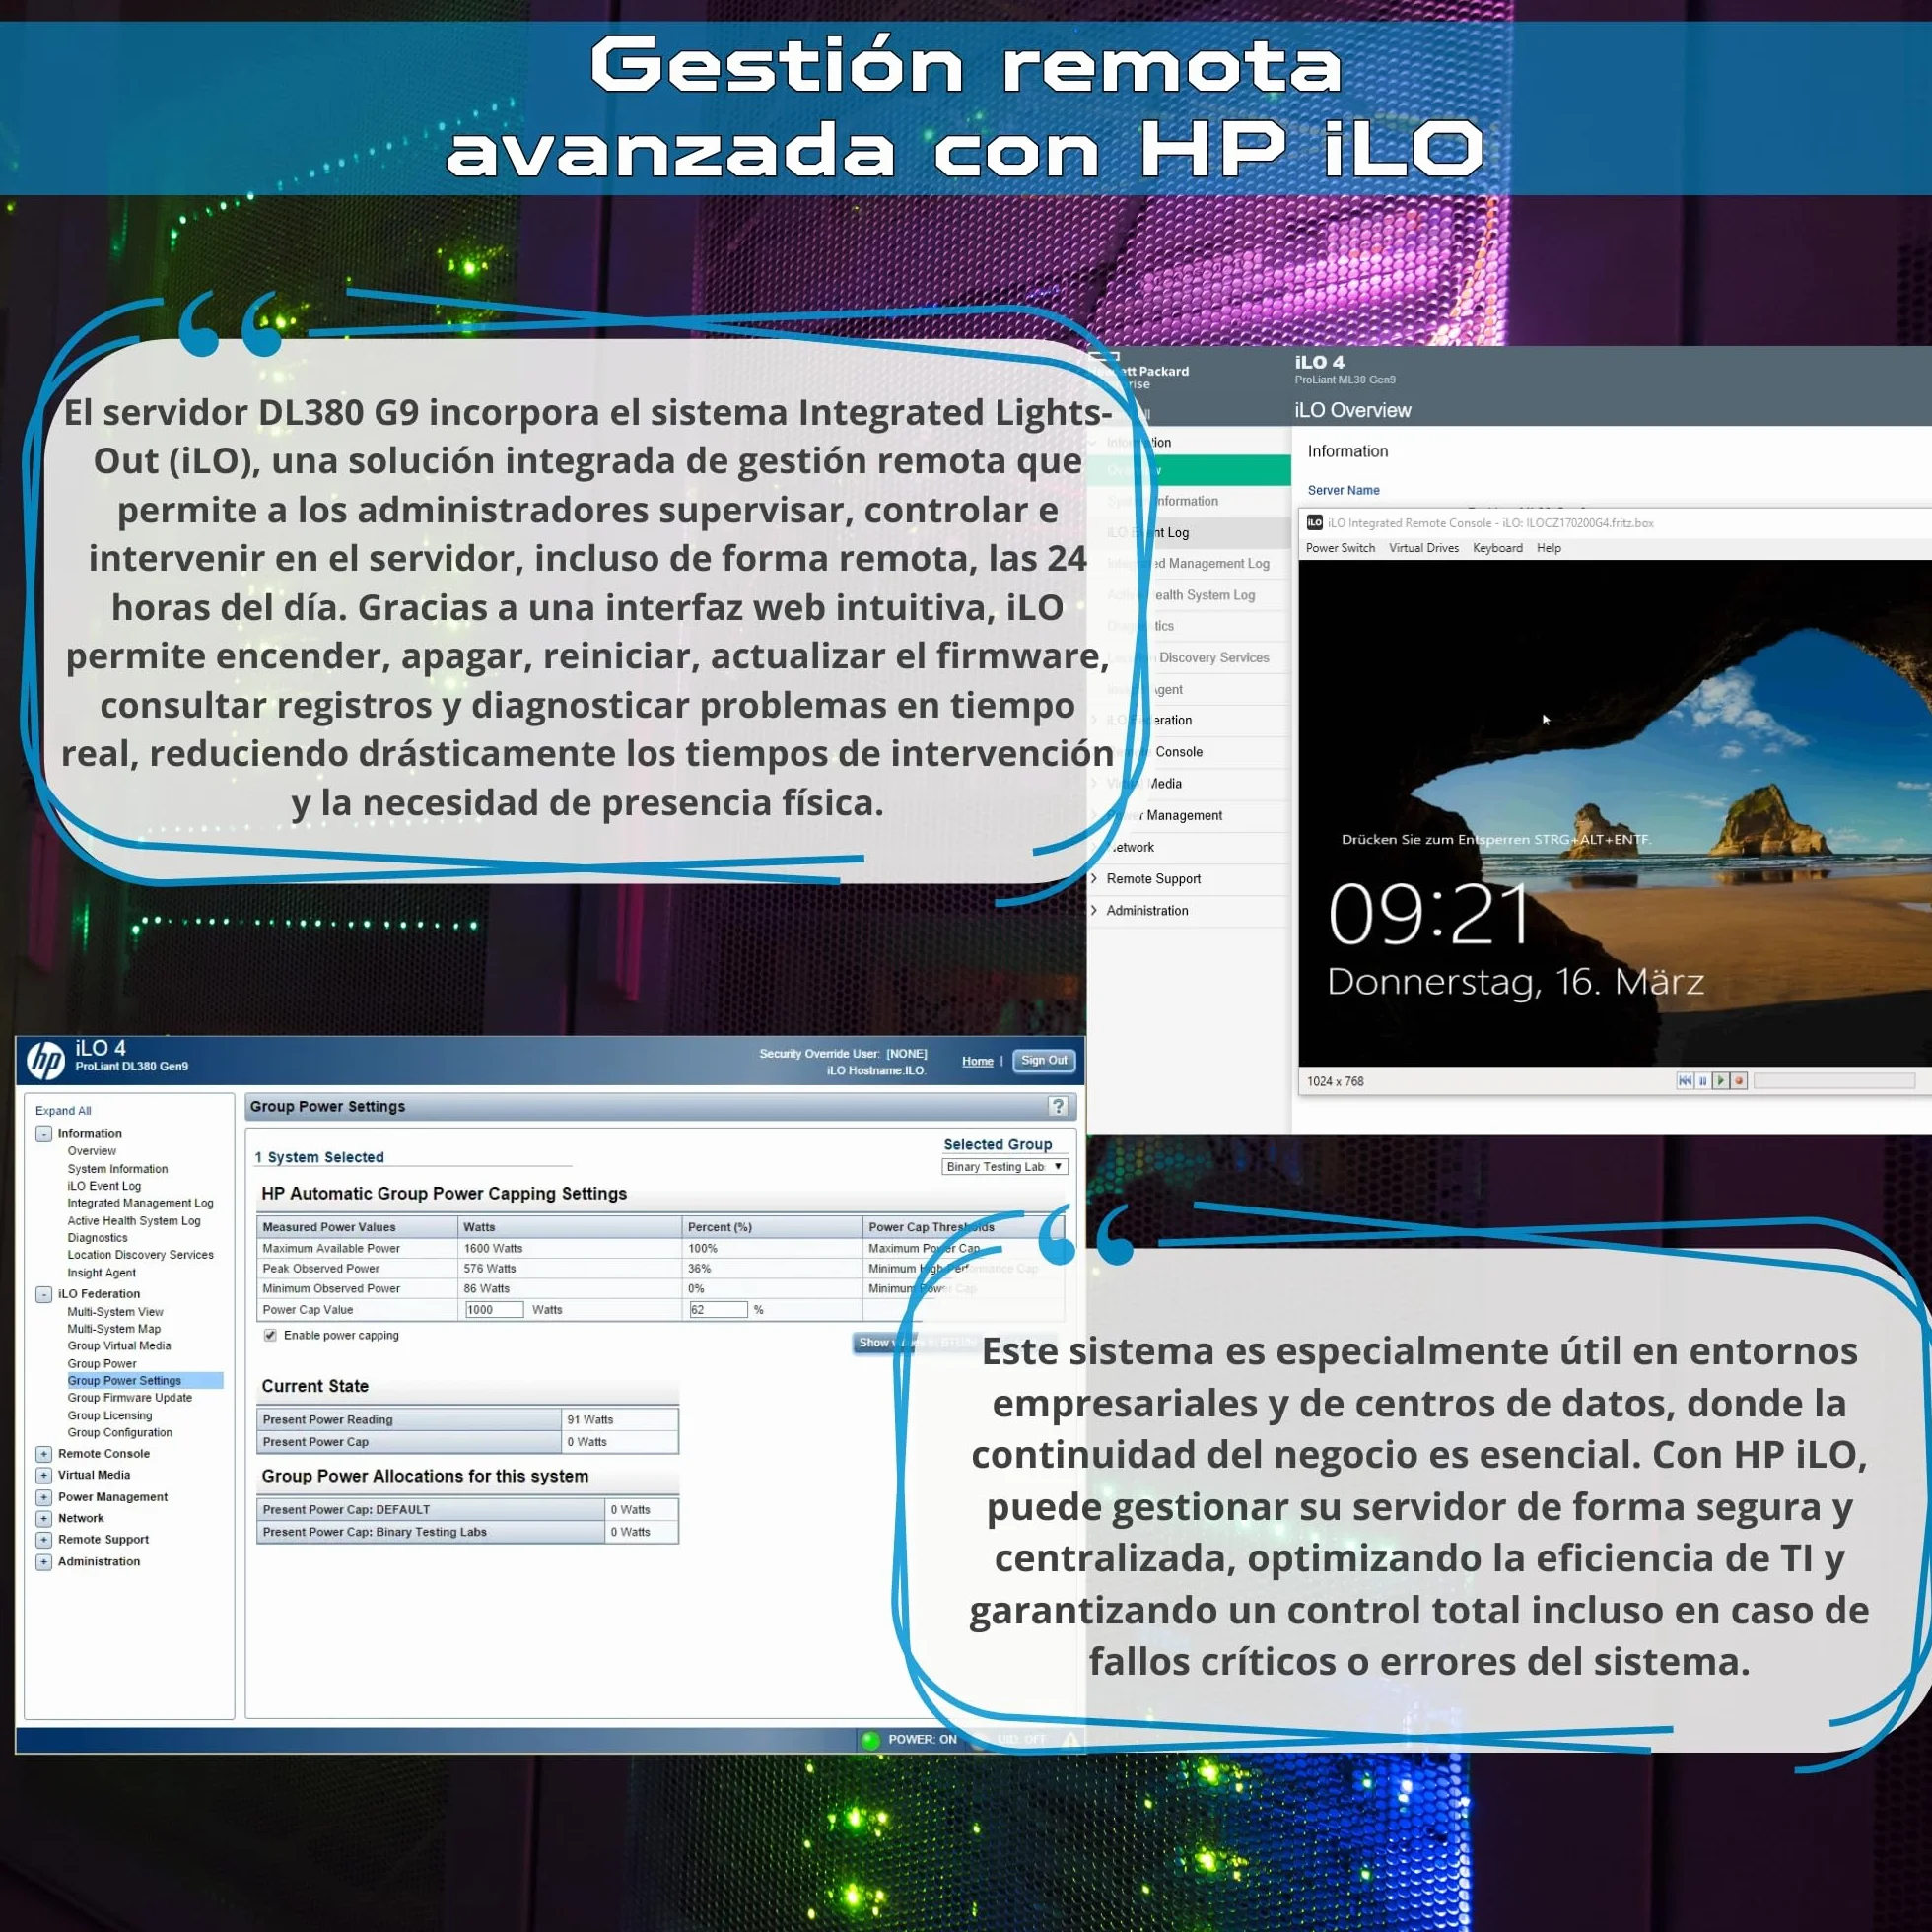
Task: Open the Keyboard menu in Remote Console
Action: click(x=1497, y=548)
